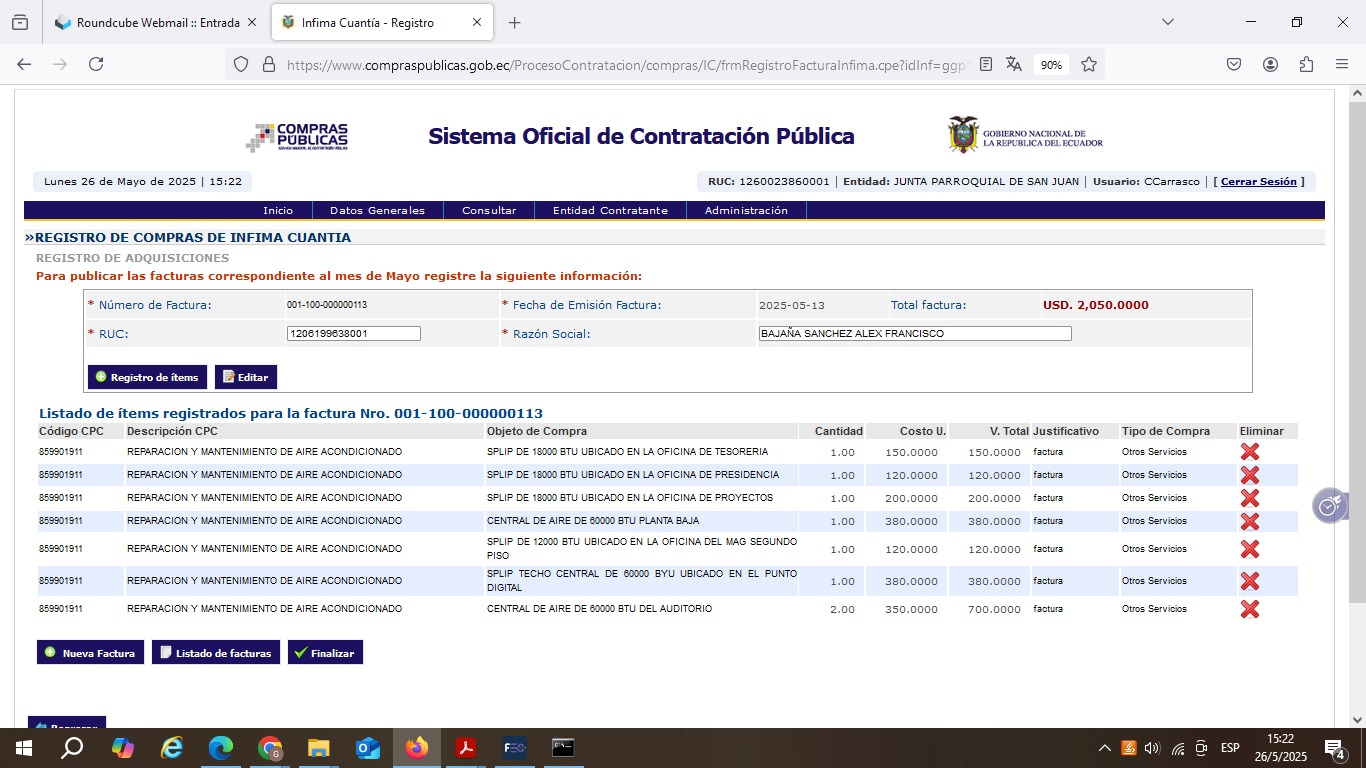This screenshot has width=1366, height=768.
Task: Reload the current page
Action: point(96,64)
